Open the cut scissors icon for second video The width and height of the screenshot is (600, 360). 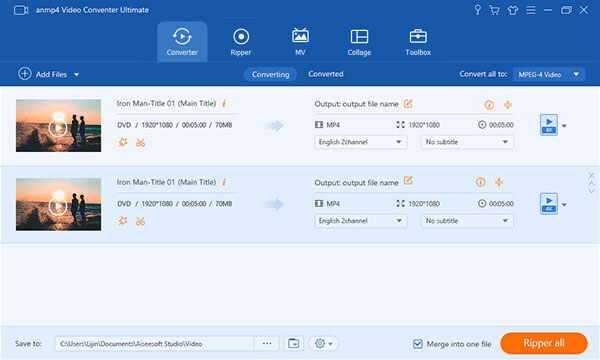click(140, 222)
